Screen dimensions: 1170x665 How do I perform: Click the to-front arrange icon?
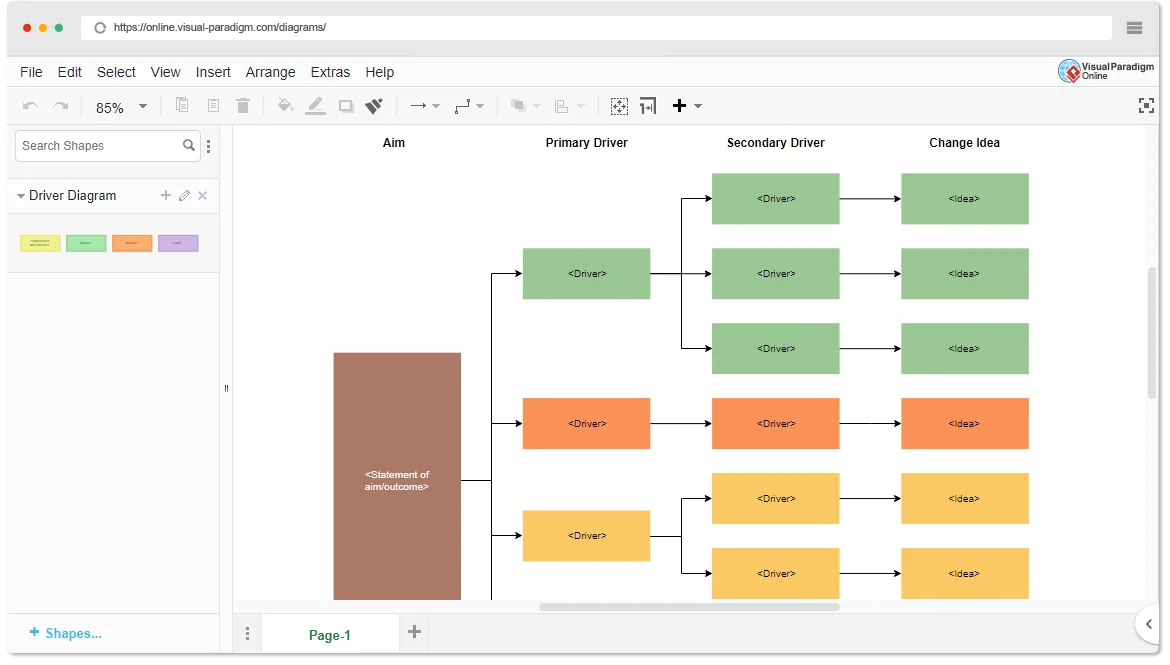pos(518,106)
